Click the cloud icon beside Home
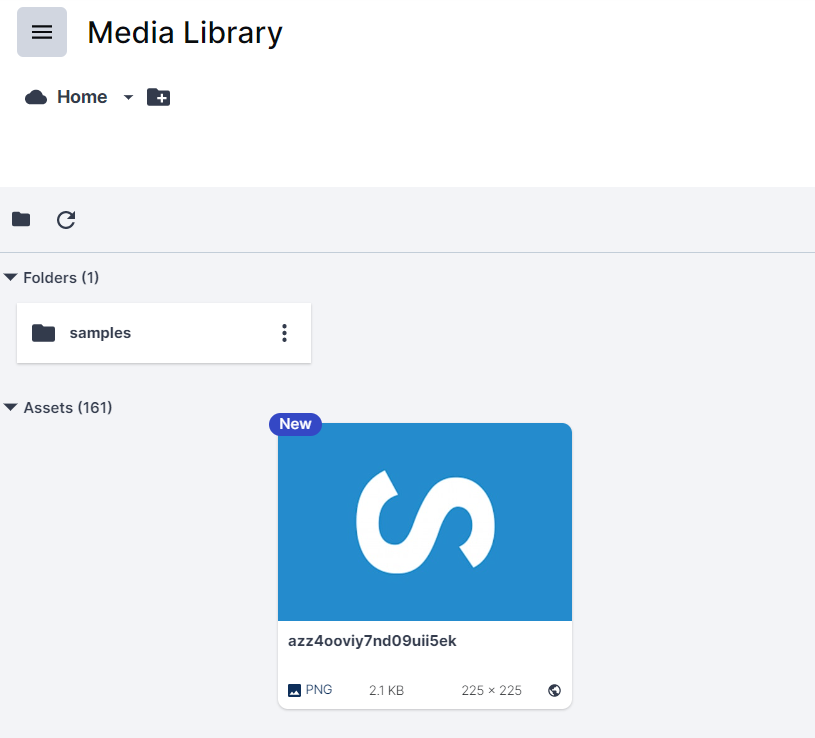The height and width of the screenshot is (738, 815). tap(36, 97)
